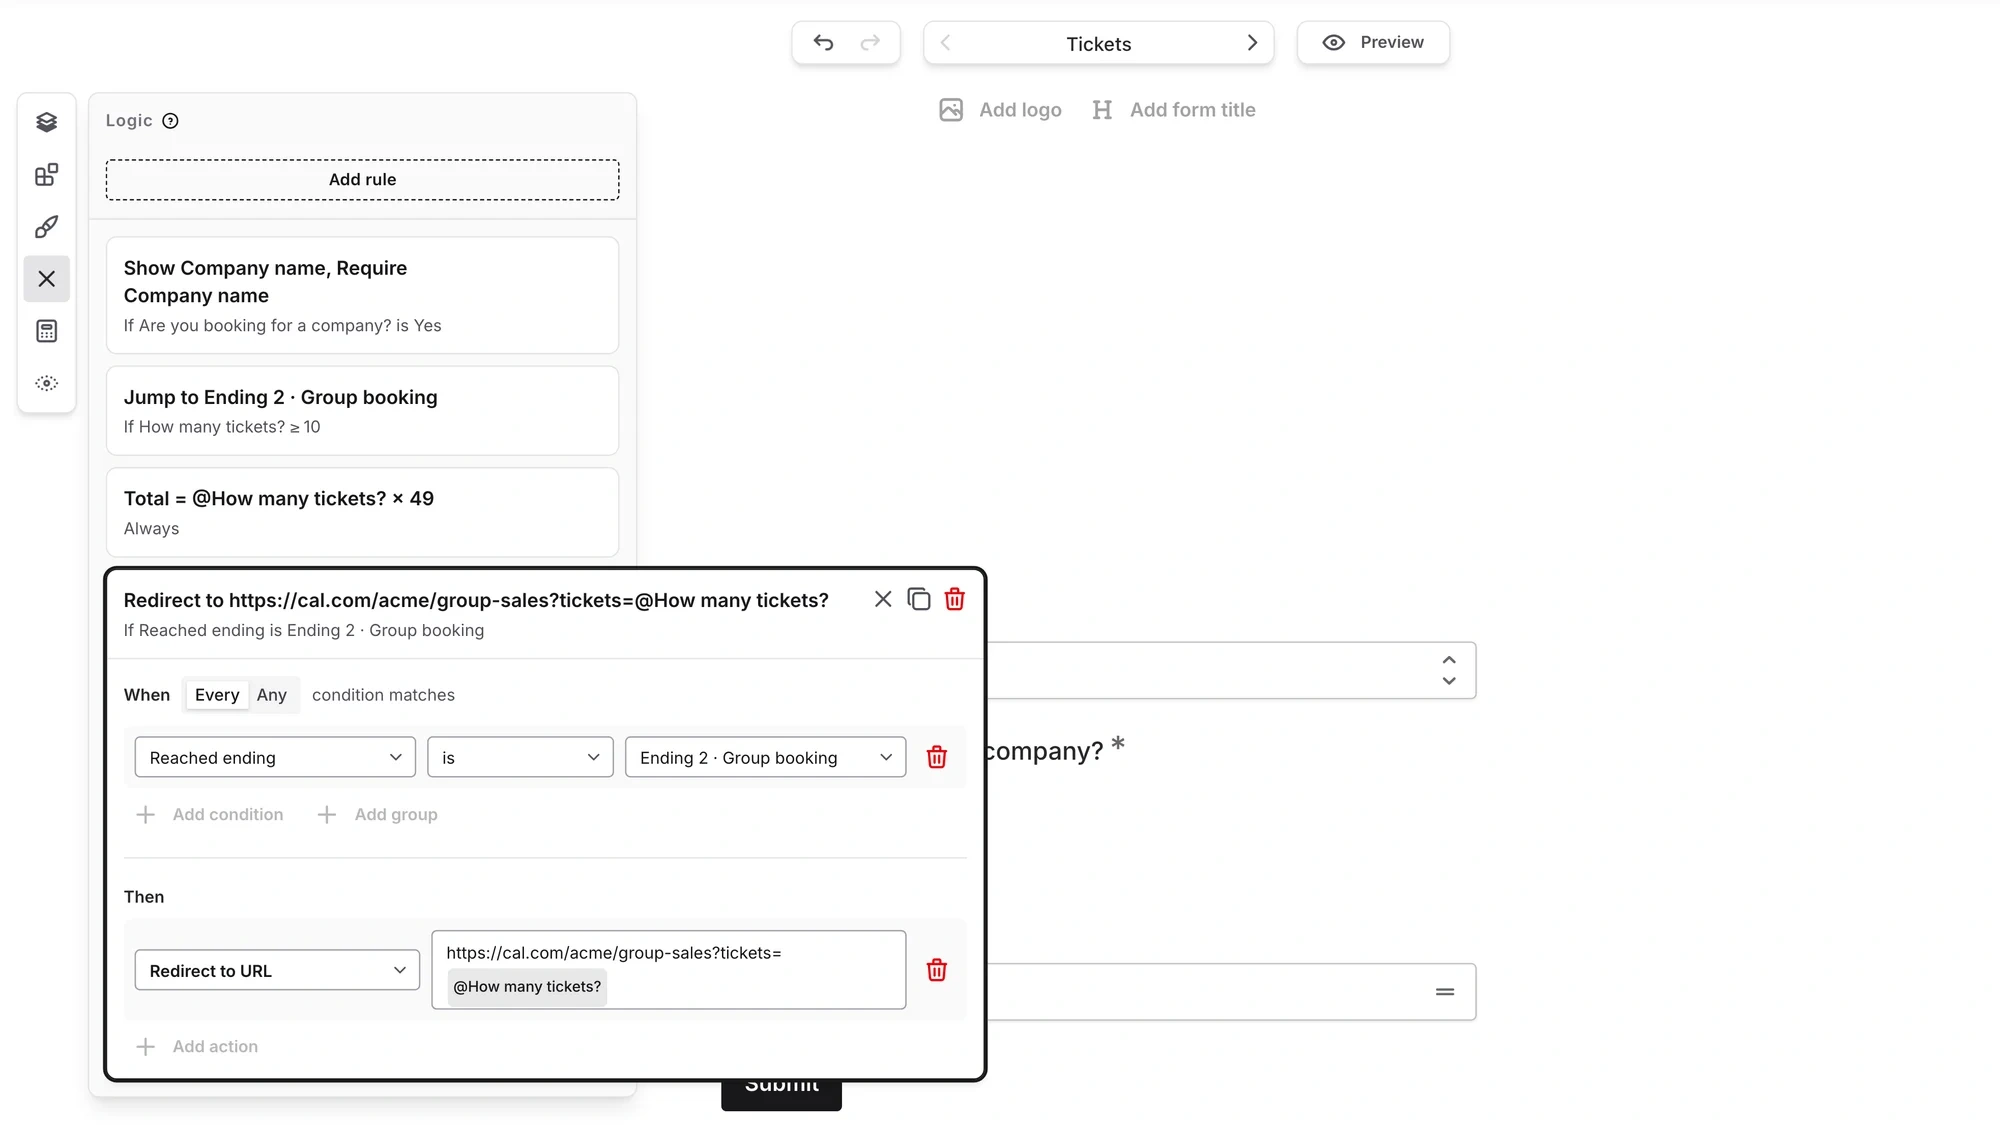Click the Tickets page selector
Screen dimensions: 2000x1125
(x=1098, y=43)
